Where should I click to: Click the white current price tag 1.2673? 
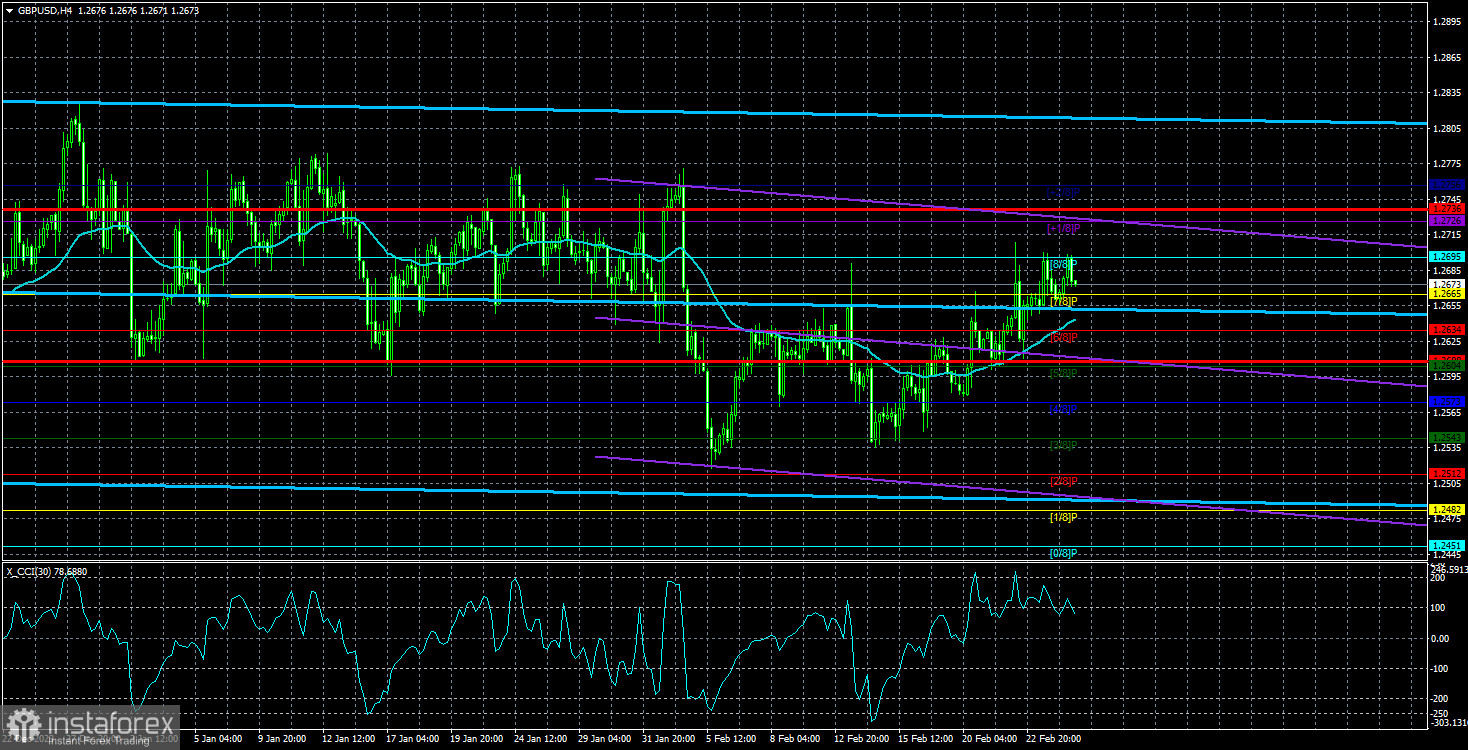tap(1448, 284)
